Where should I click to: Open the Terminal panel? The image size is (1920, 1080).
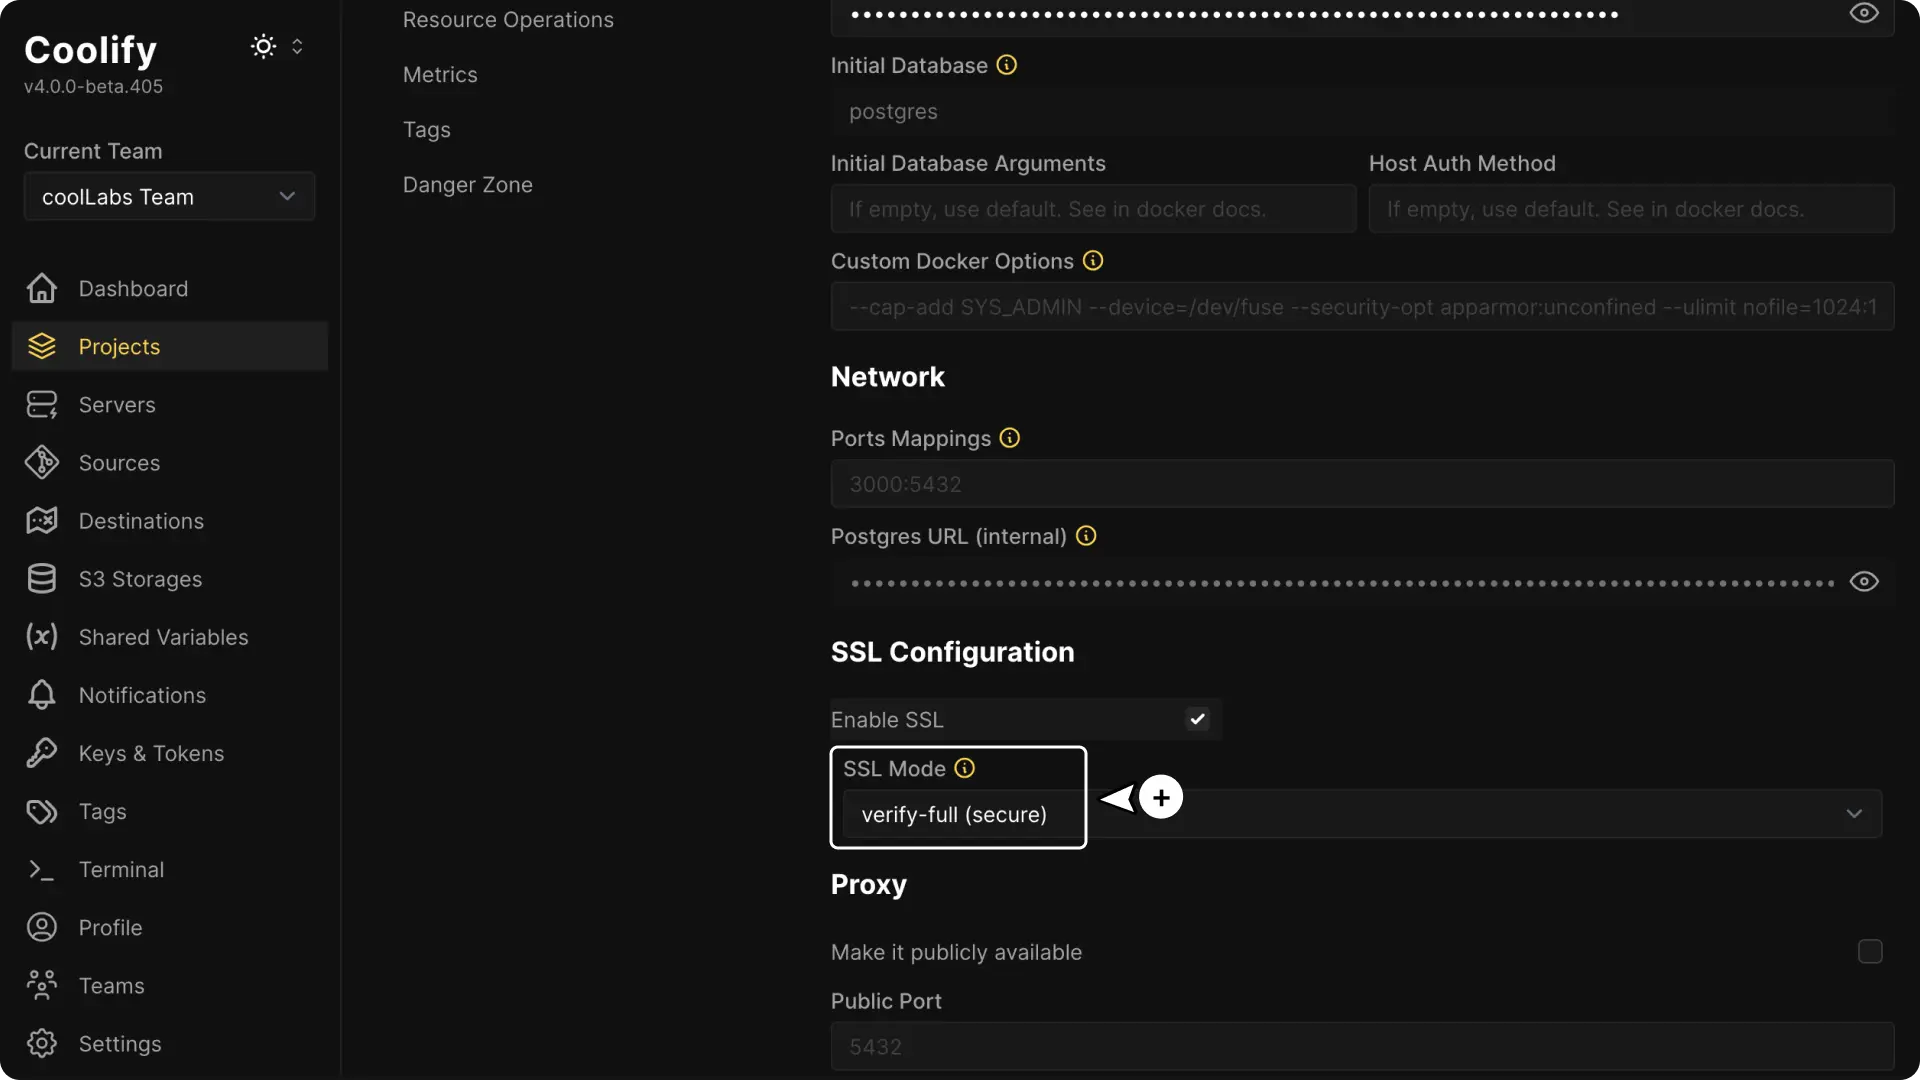tap(122, 869)
